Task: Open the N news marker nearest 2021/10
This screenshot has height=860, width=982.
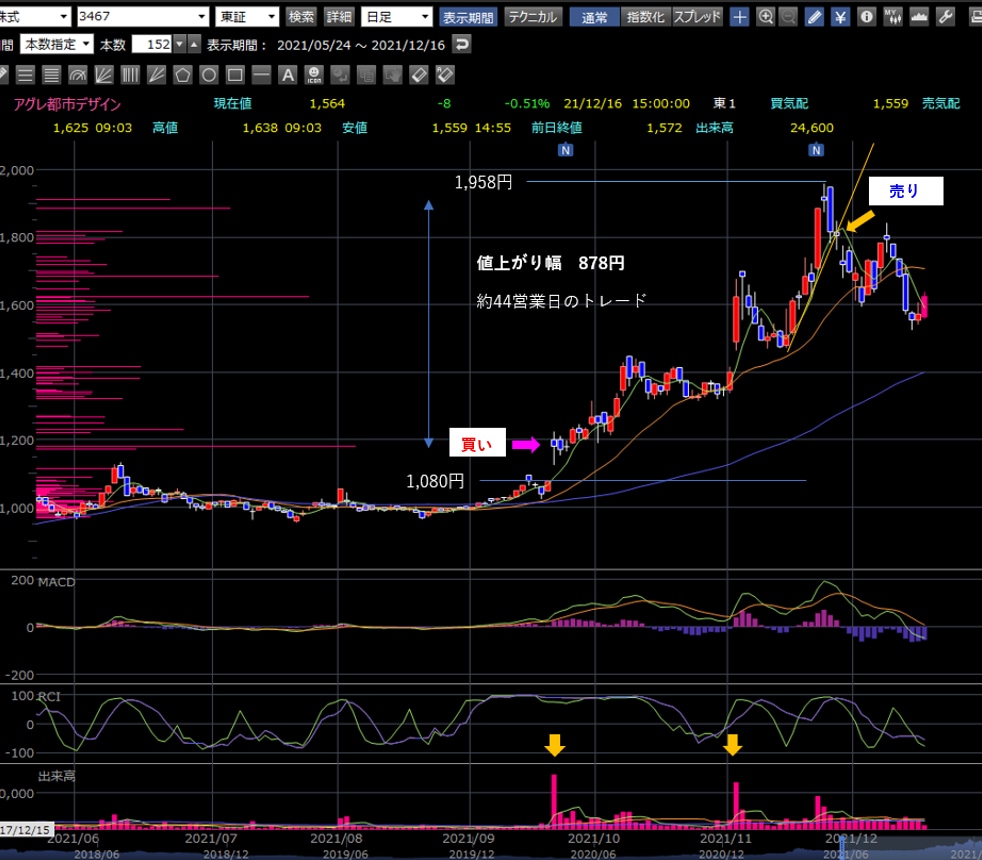Action: pyautogui.click(x=566, y=150)
